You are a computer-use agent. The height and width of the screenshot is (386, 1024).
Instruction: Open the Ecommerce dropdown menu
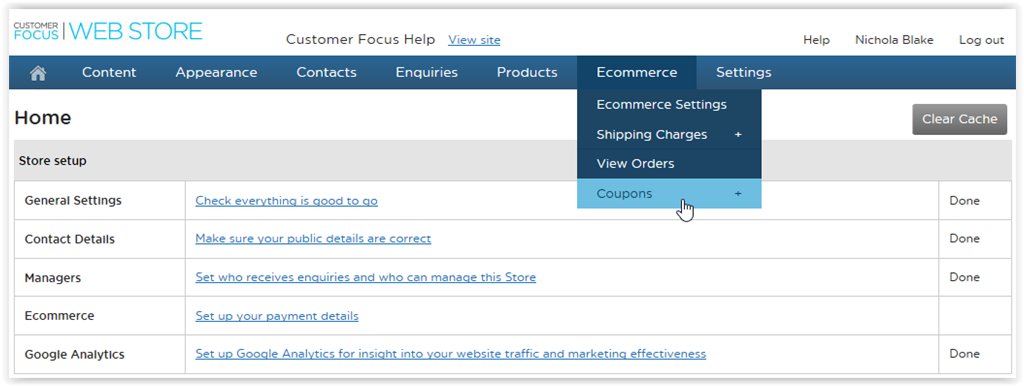637,72
